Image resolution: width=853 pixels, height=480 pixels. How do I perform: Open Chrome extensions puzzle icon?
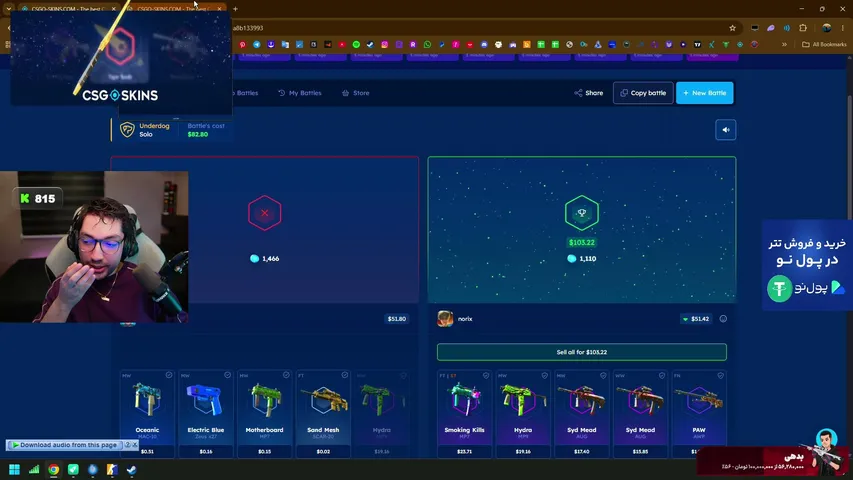tap(803, 28)
